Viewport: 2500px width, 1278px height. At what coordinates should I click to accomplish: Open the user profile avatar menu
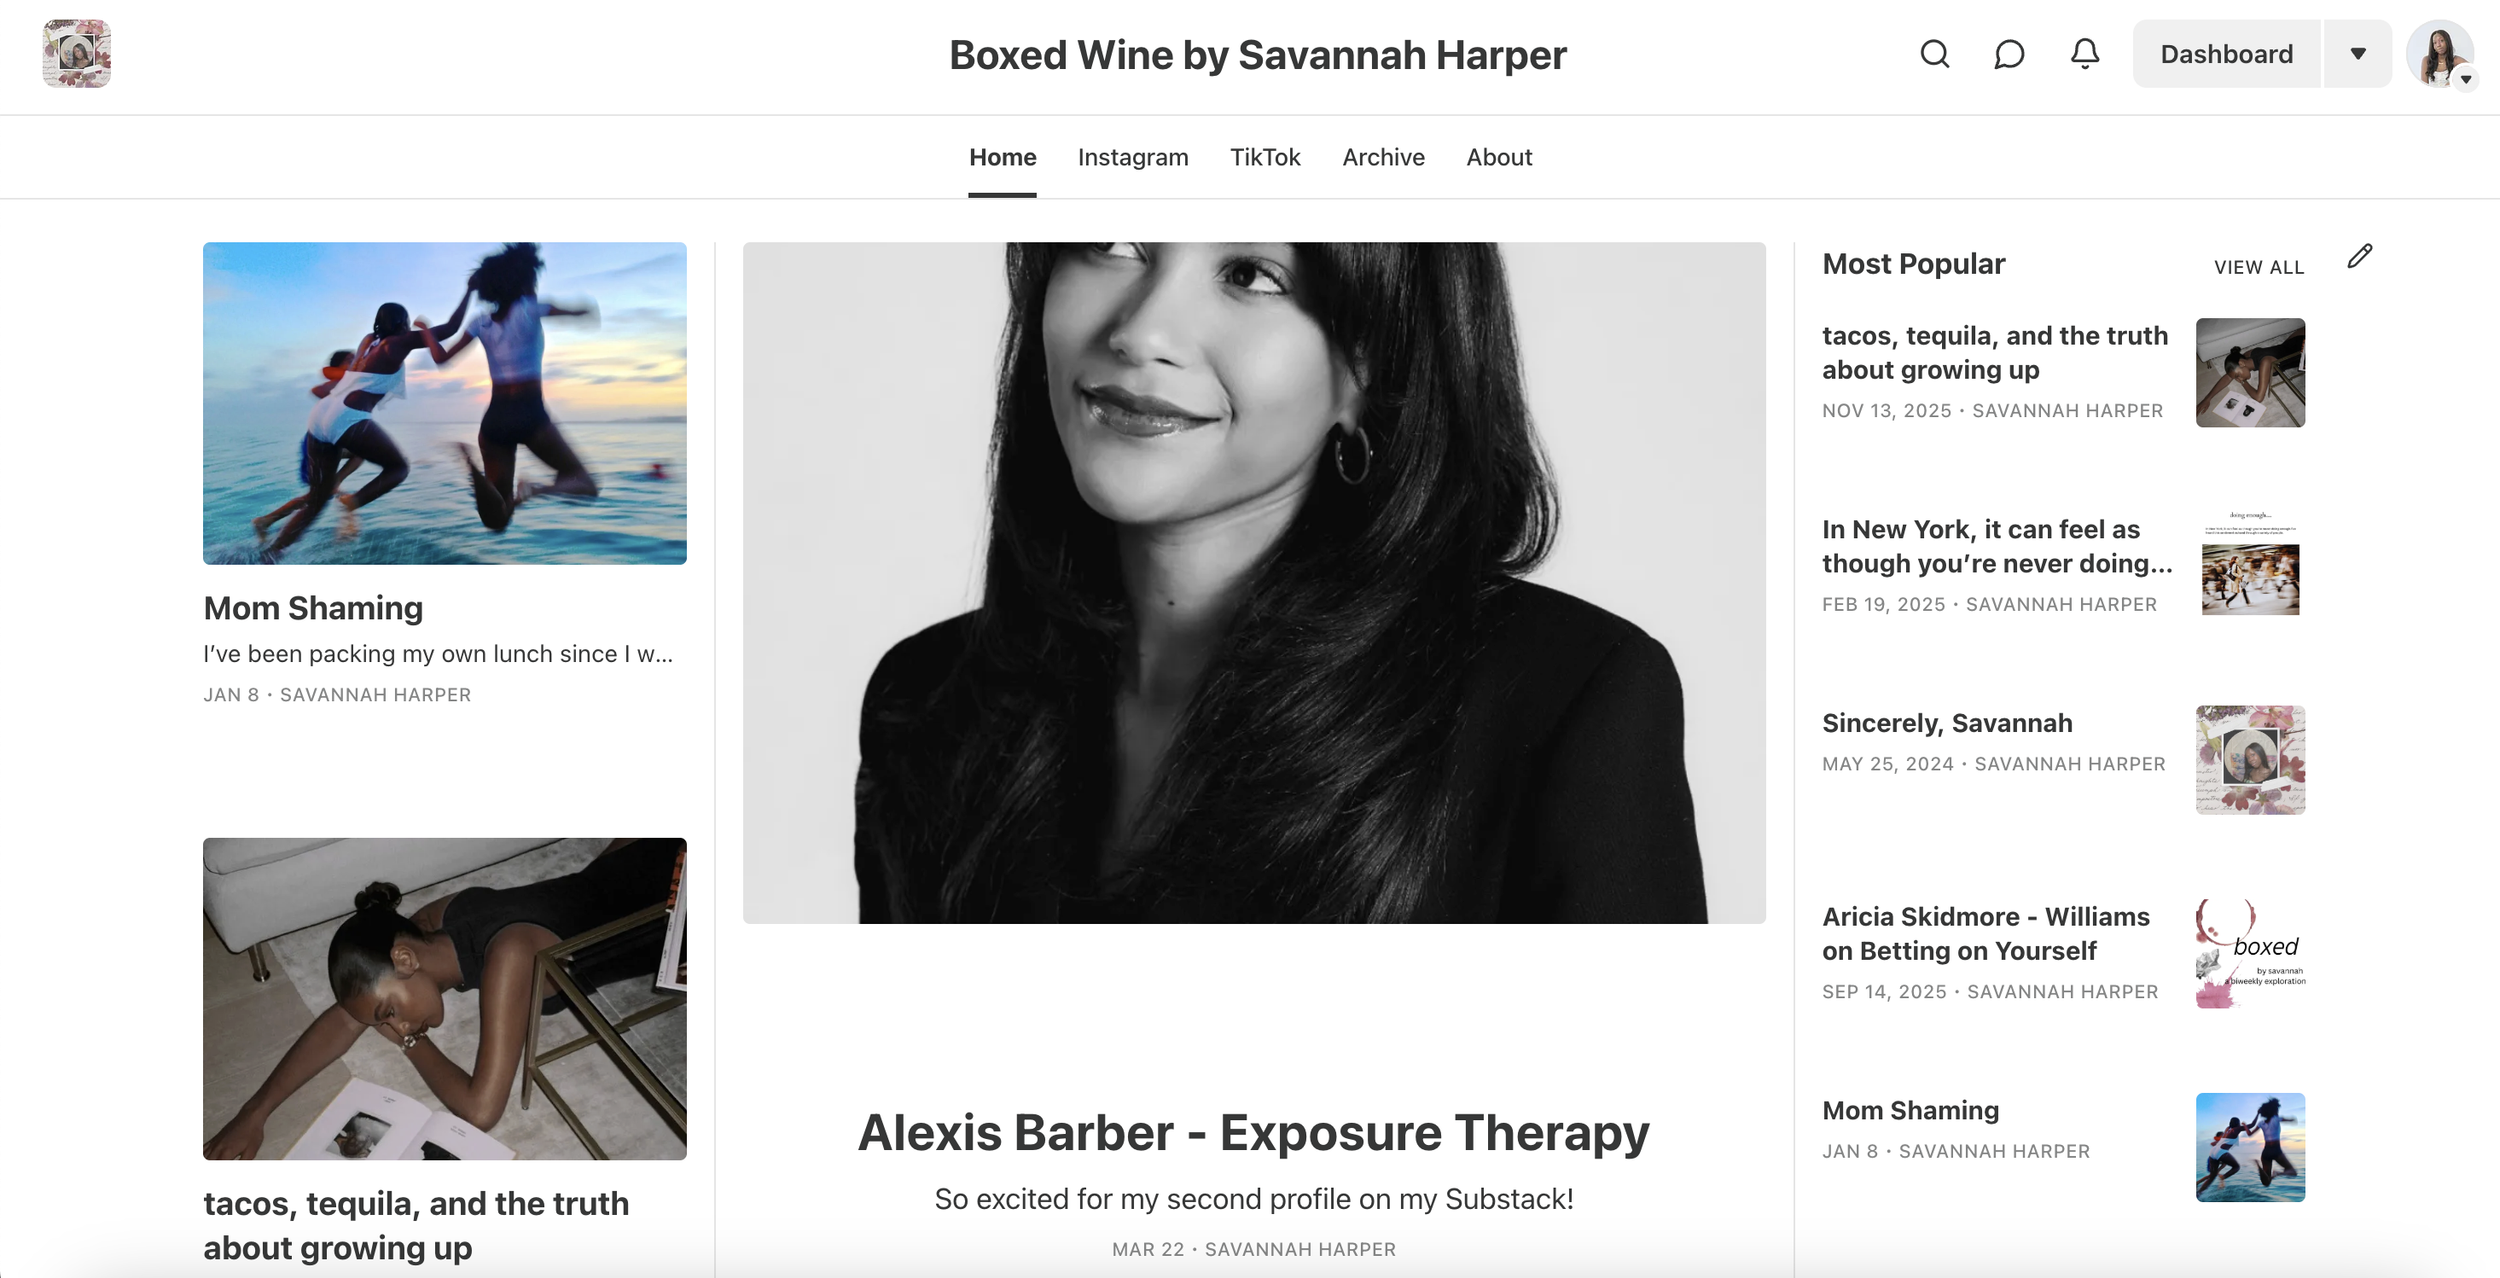point(2440,54)
